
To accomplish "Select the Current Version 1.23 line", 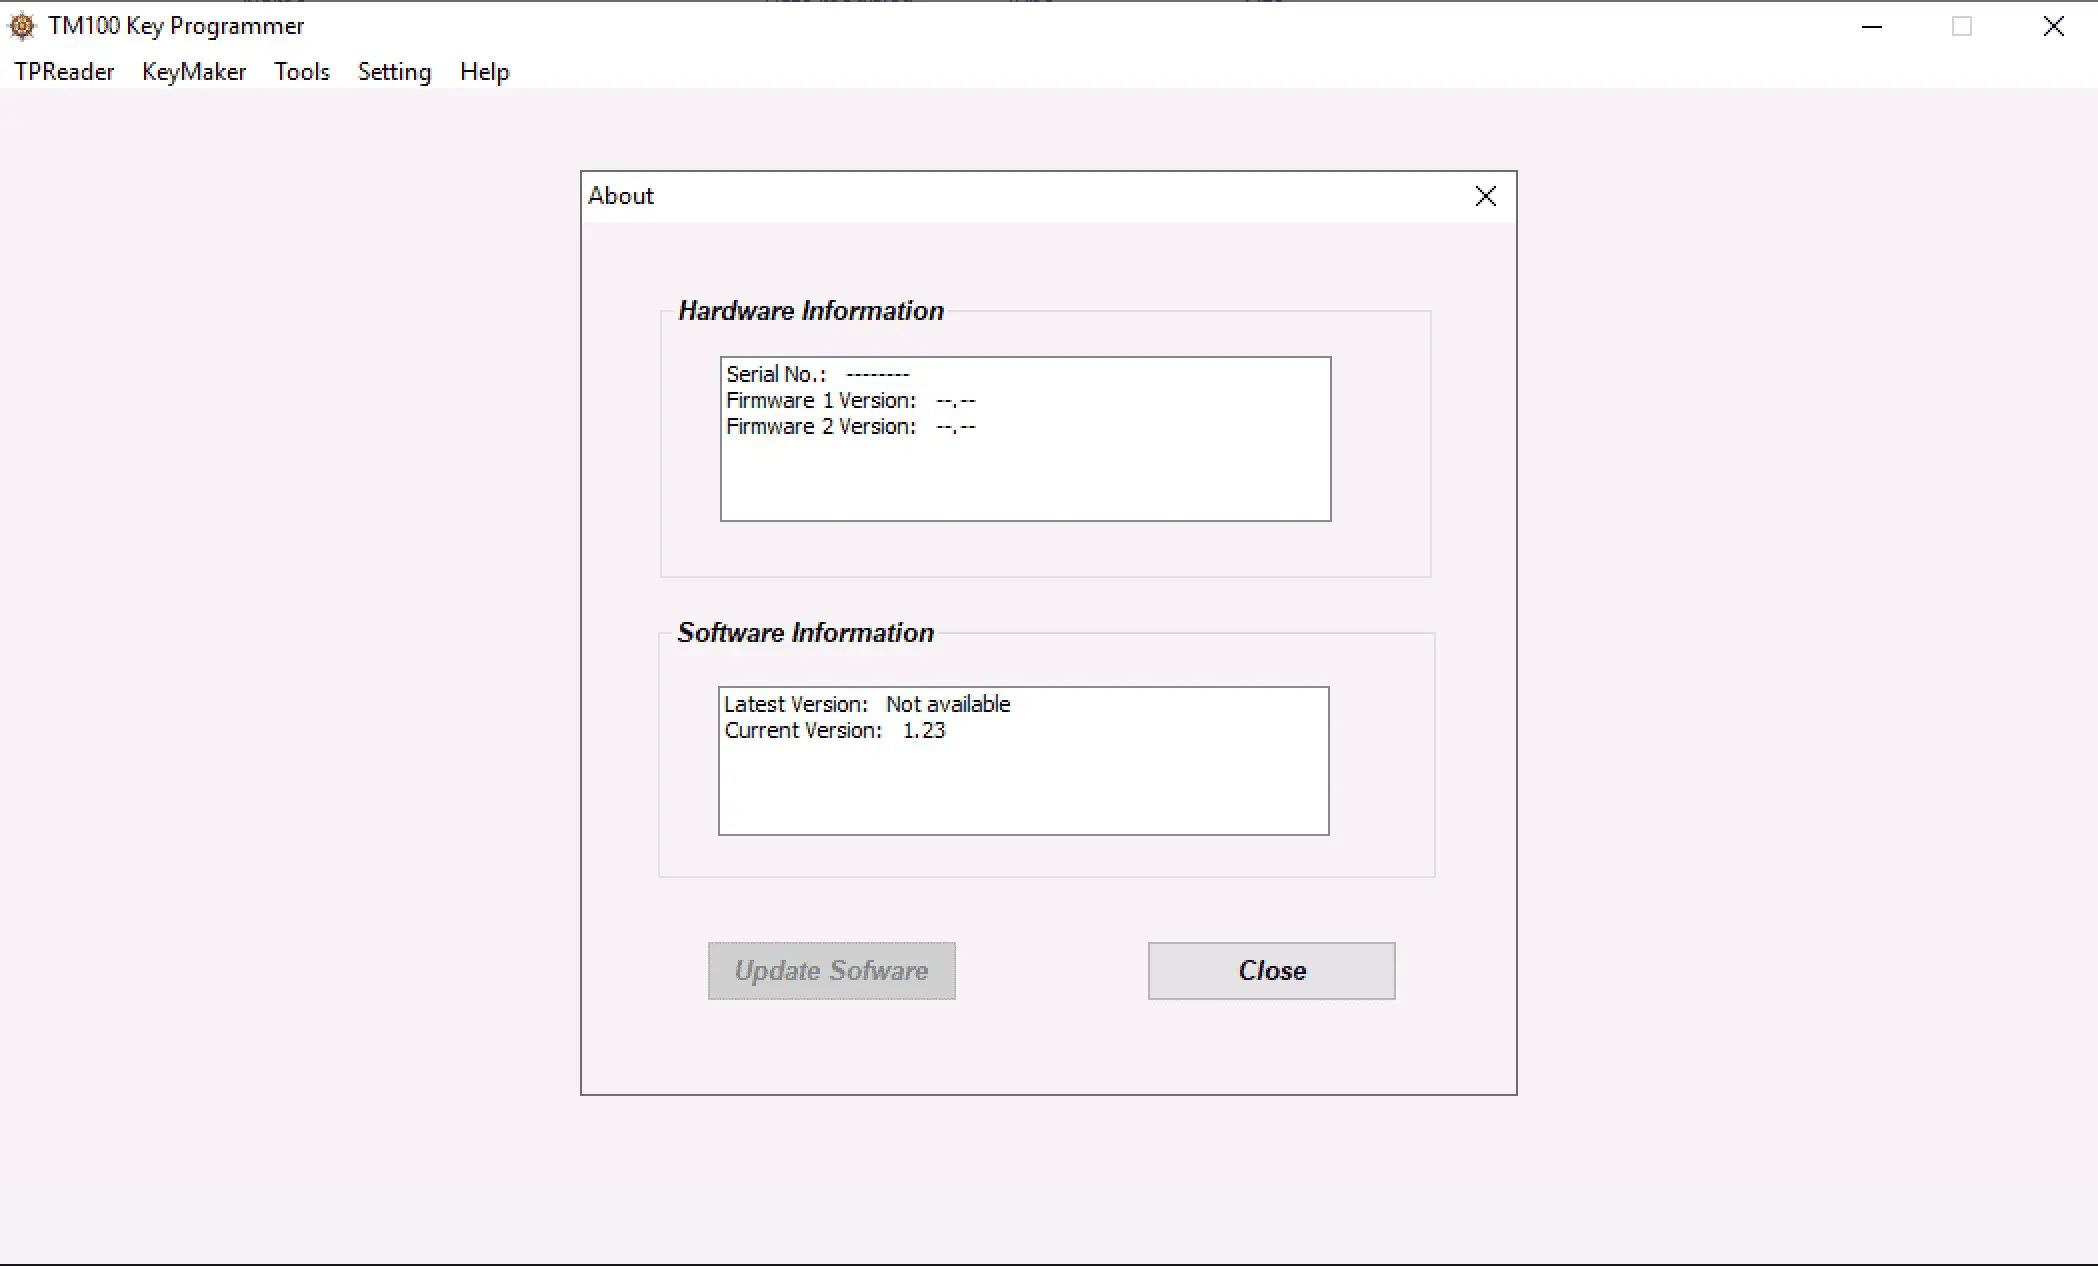I will pyautogui.click(x=835, y=730).
